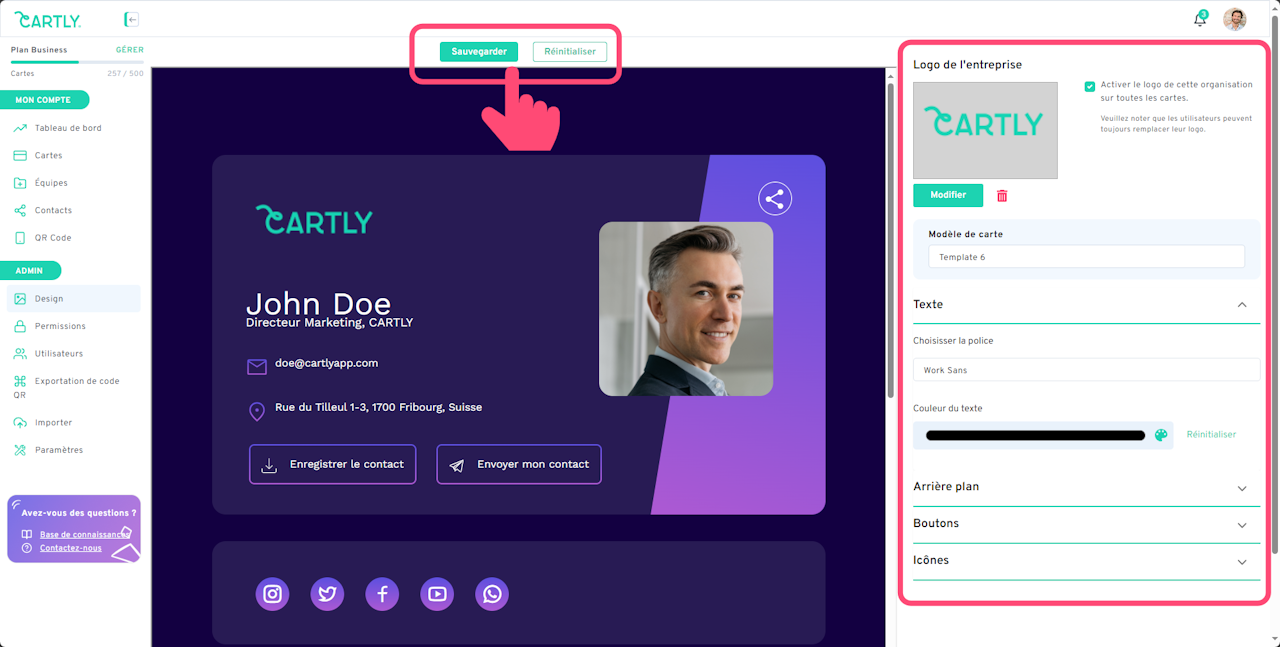Click the YouTube icon on the card
Viewport: 1280px width, 647px height.
click(x=437, y=594)
